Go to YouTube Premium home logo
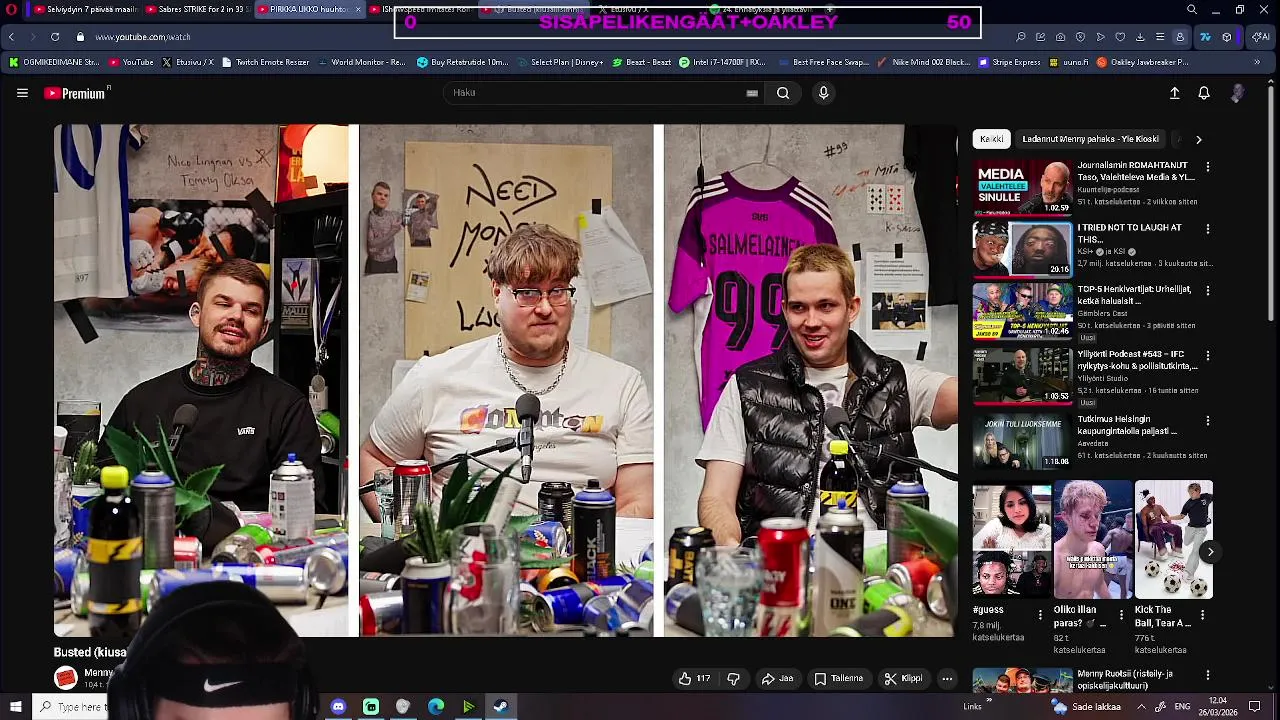Viewport: 1280px width, 720px height. [77, 93]
